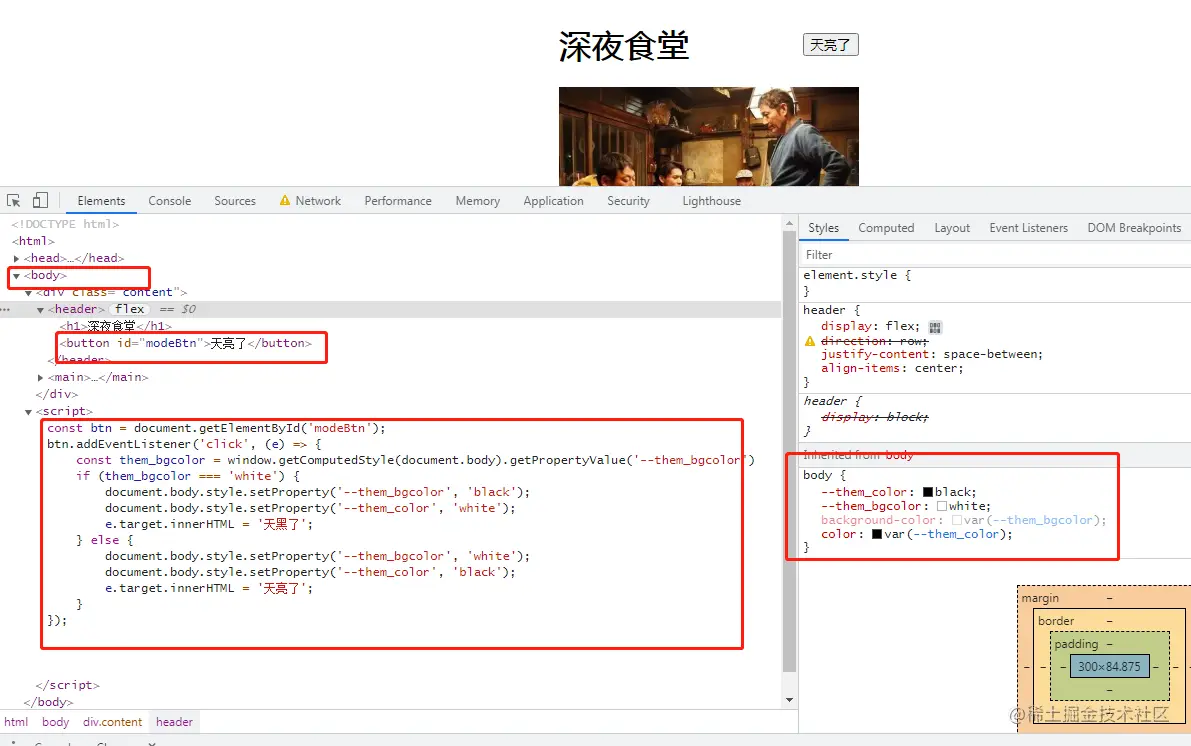Click the 深夜食堂 page heading
The height and width of the screenshot is (746, 1191).
pyautogui.click(x=624, y=46)
